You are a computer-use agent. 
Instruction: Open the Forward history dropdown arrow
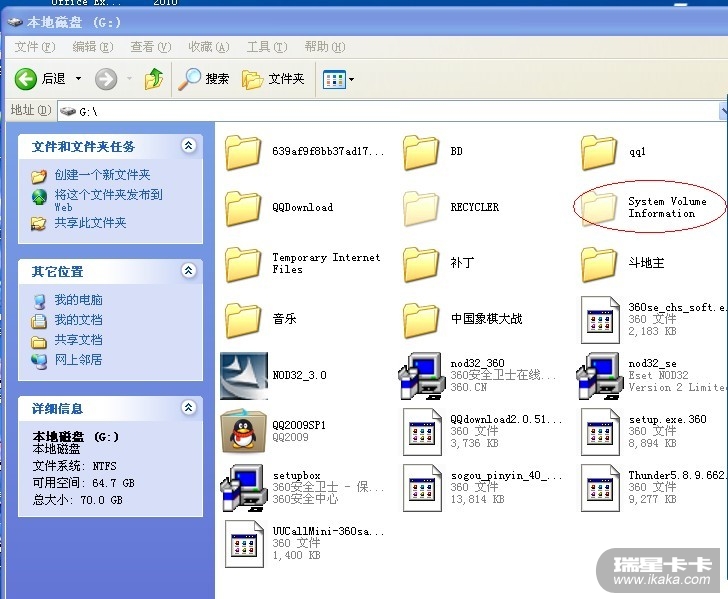tap(130, 78)
